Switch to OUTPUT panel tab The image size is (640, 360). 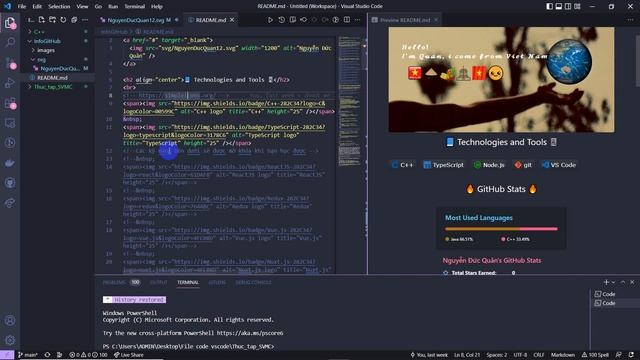pyautogui.click(x=158, y=282)
